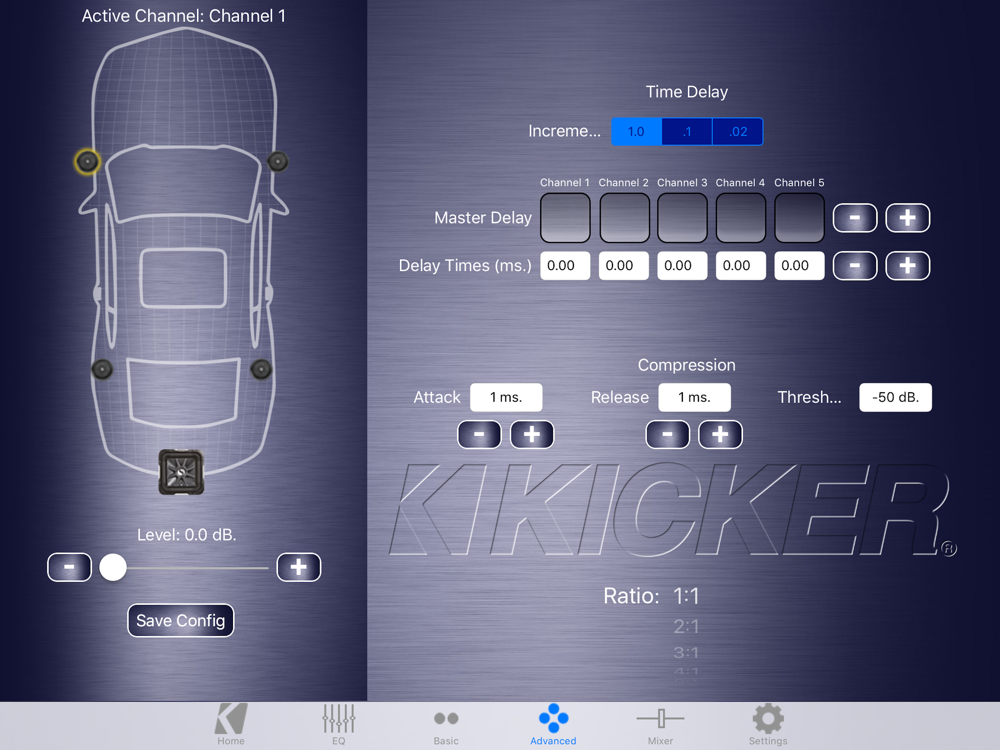The width and height of the screenshot is (1000, 750).
Task: Click the Threshold -50 dB field
Action: click(895, 397)
